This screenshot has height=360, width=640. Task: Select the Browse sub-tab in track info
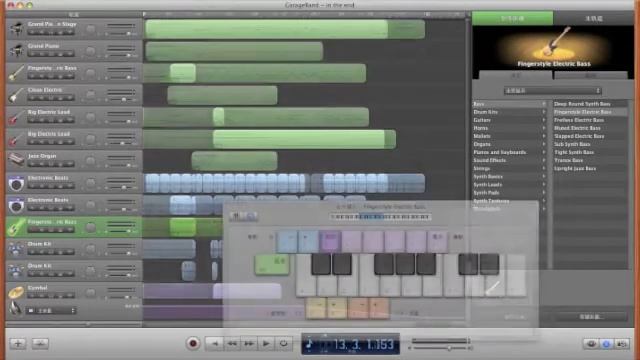tap(516, 75)
